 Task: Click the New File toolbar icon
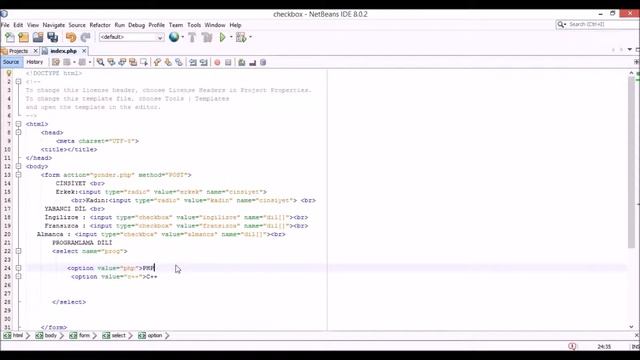pyautogui.click(x=10, y=37)
